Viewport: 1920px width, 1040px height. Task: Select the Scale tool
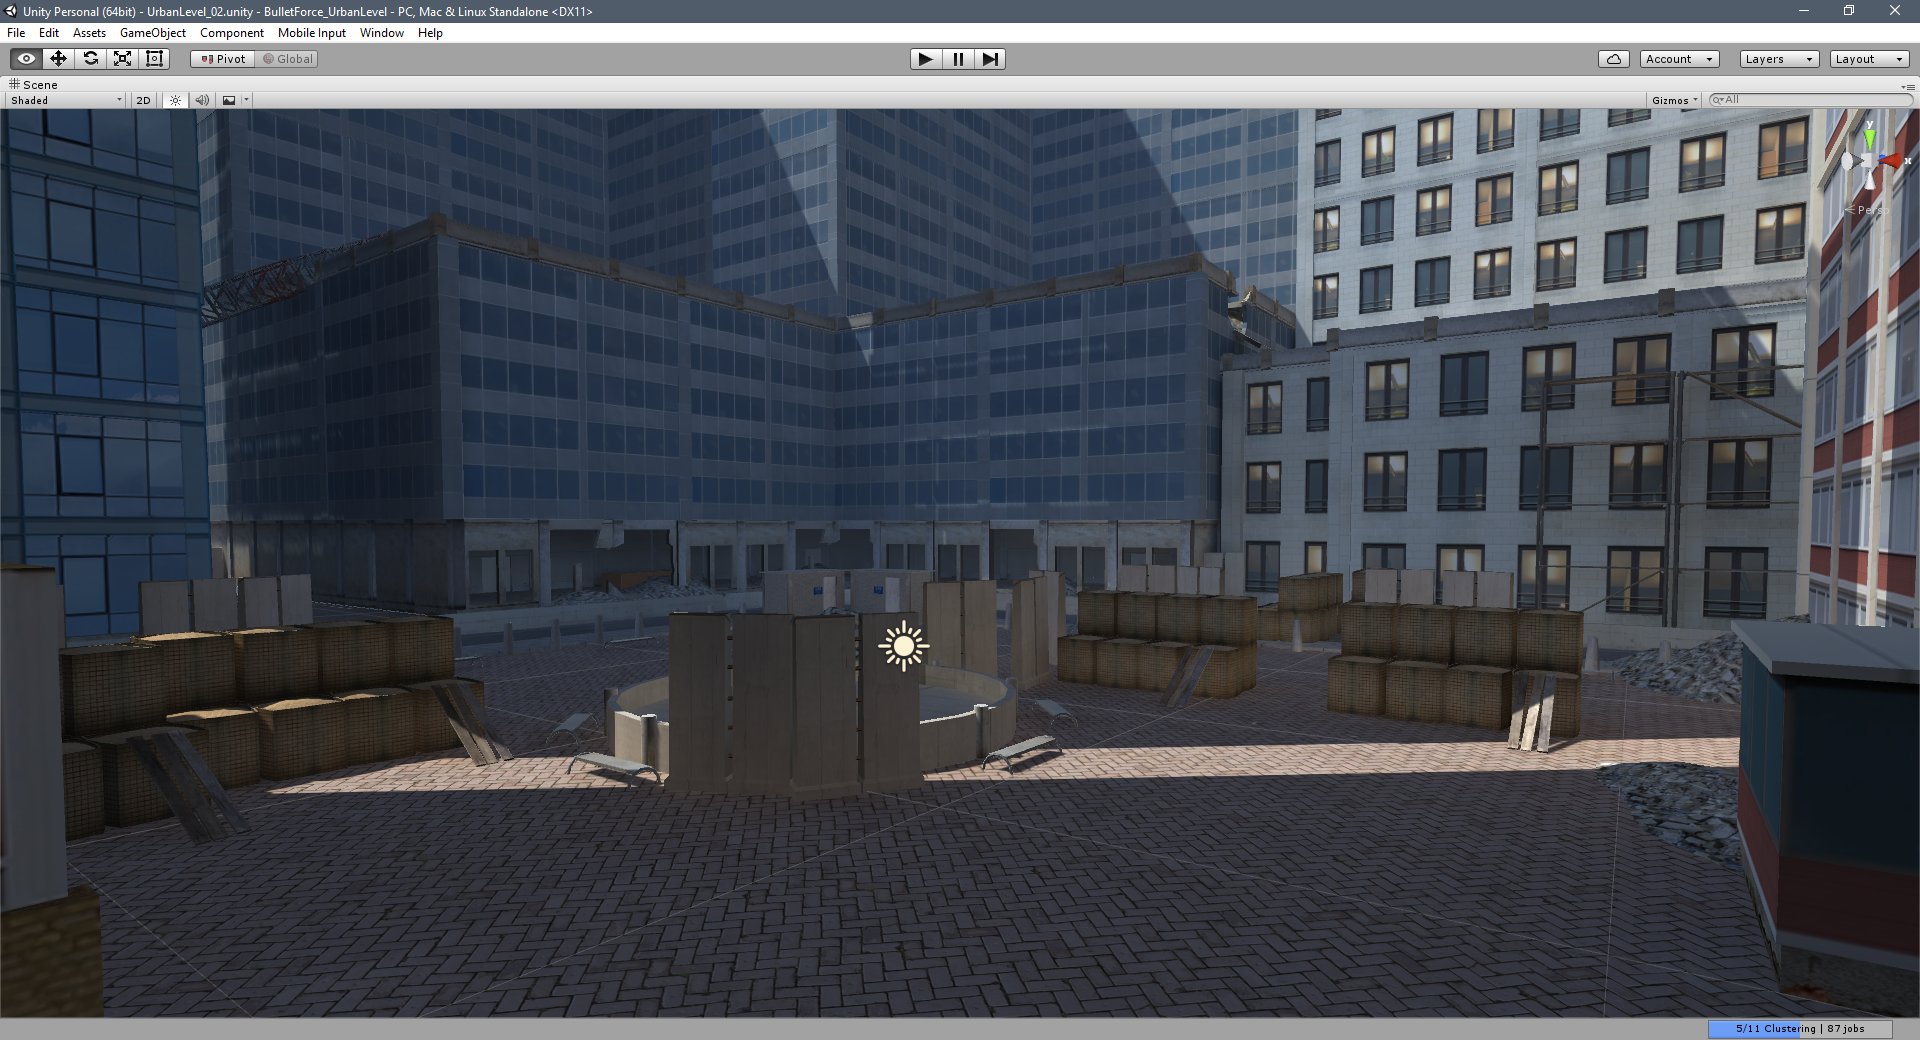(x=123, y=59)
